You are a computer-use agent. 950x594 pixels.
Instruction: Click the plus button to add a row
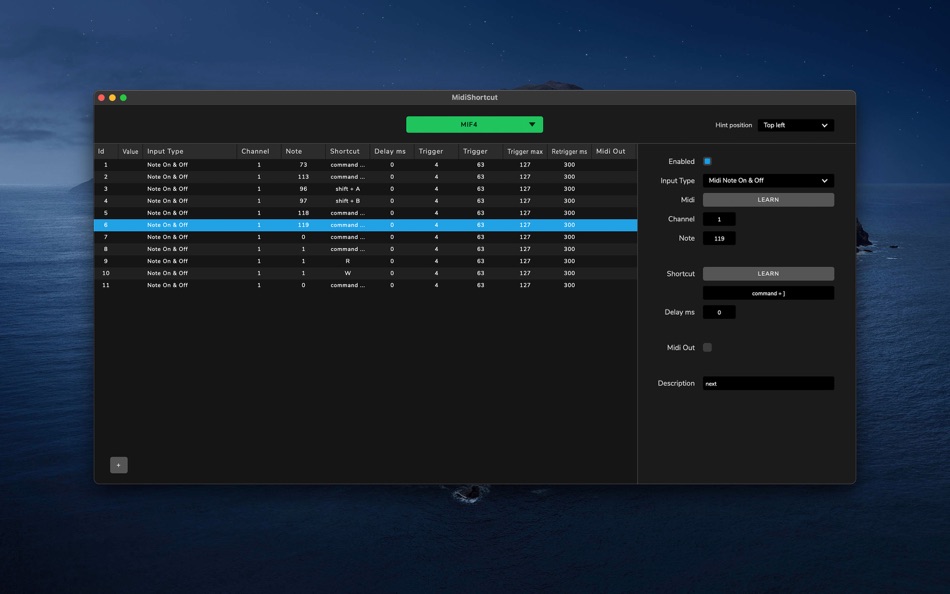tap(119, 465)
